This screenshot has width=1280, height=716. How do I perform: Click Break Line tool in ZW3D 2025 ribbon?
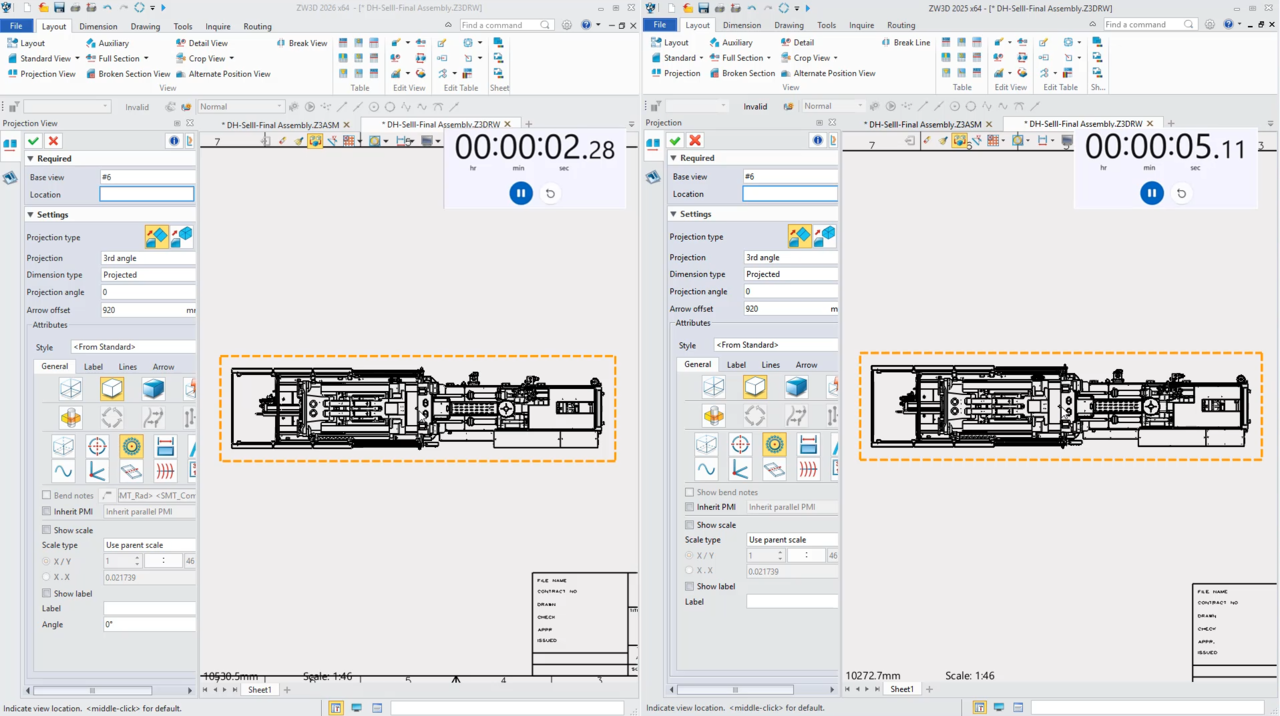click(x=905, y=43)
